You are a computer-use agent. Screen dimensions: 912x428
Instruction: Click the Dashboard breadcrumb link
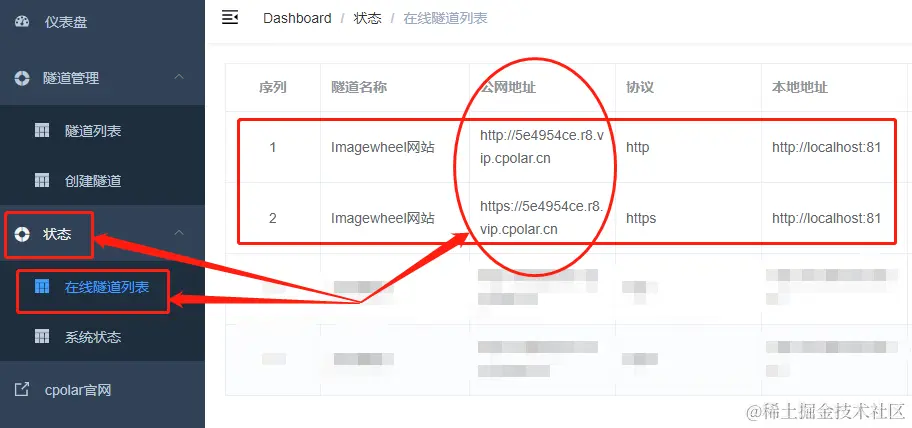click(297, 18)
